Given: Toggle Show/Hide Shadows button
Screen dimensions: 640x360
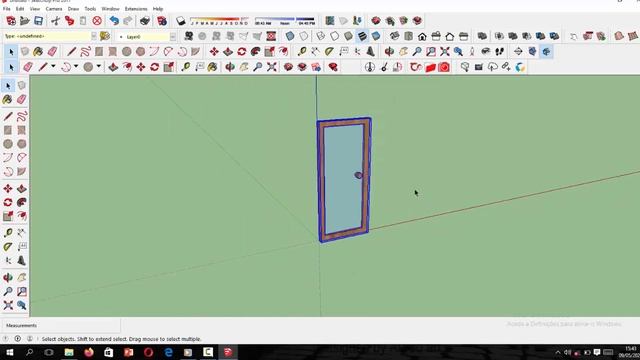Looking at the screenshot, I should click(180, 21).
